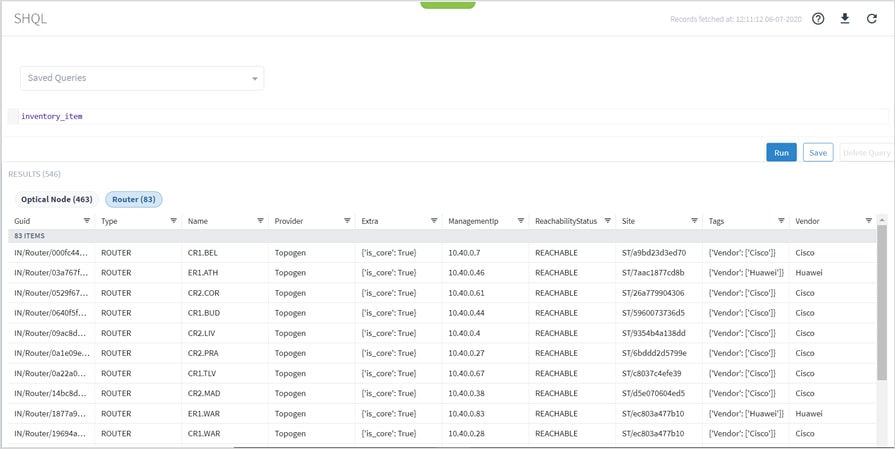The height and width of the screenshot is (449, 895).
Task: Open filter menu for Provider column
Action: [x=347, y=221]
